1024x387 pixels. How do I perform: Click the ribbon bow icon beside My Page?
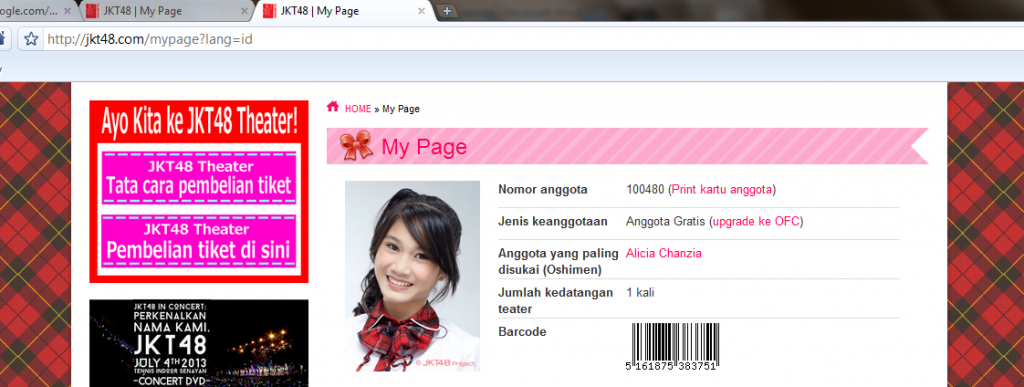(x=357, y=145)
